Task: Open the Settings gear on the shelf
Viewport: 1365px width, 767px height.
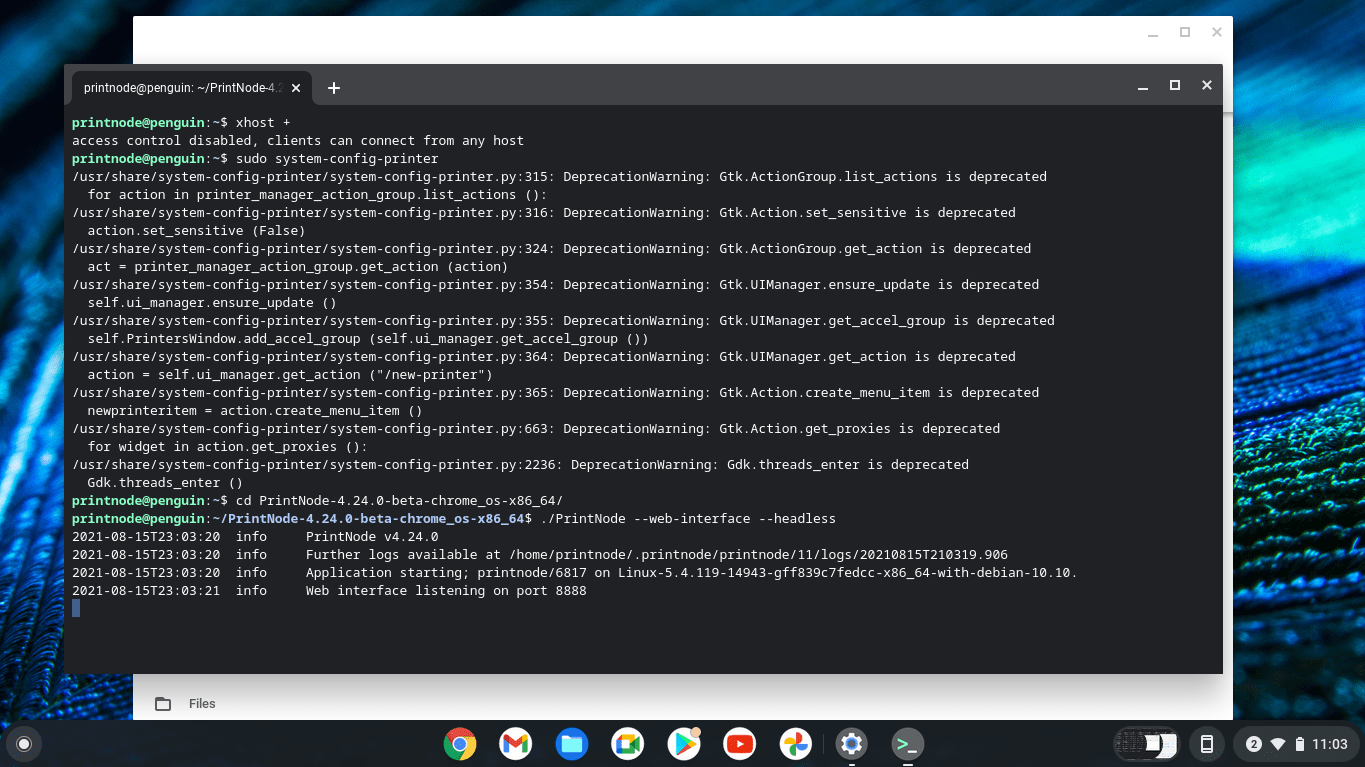Action: 852,744
